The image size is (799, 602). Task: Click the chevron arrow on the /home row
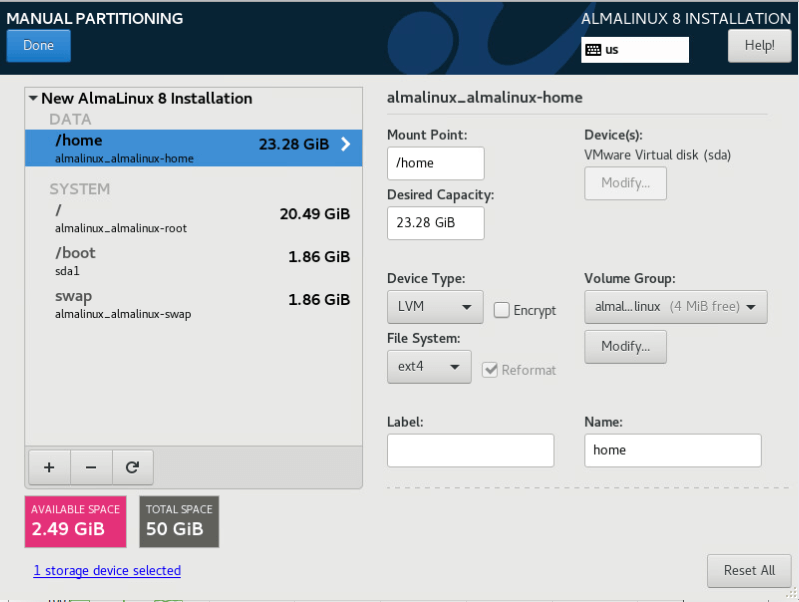click(x=345, y=144)
